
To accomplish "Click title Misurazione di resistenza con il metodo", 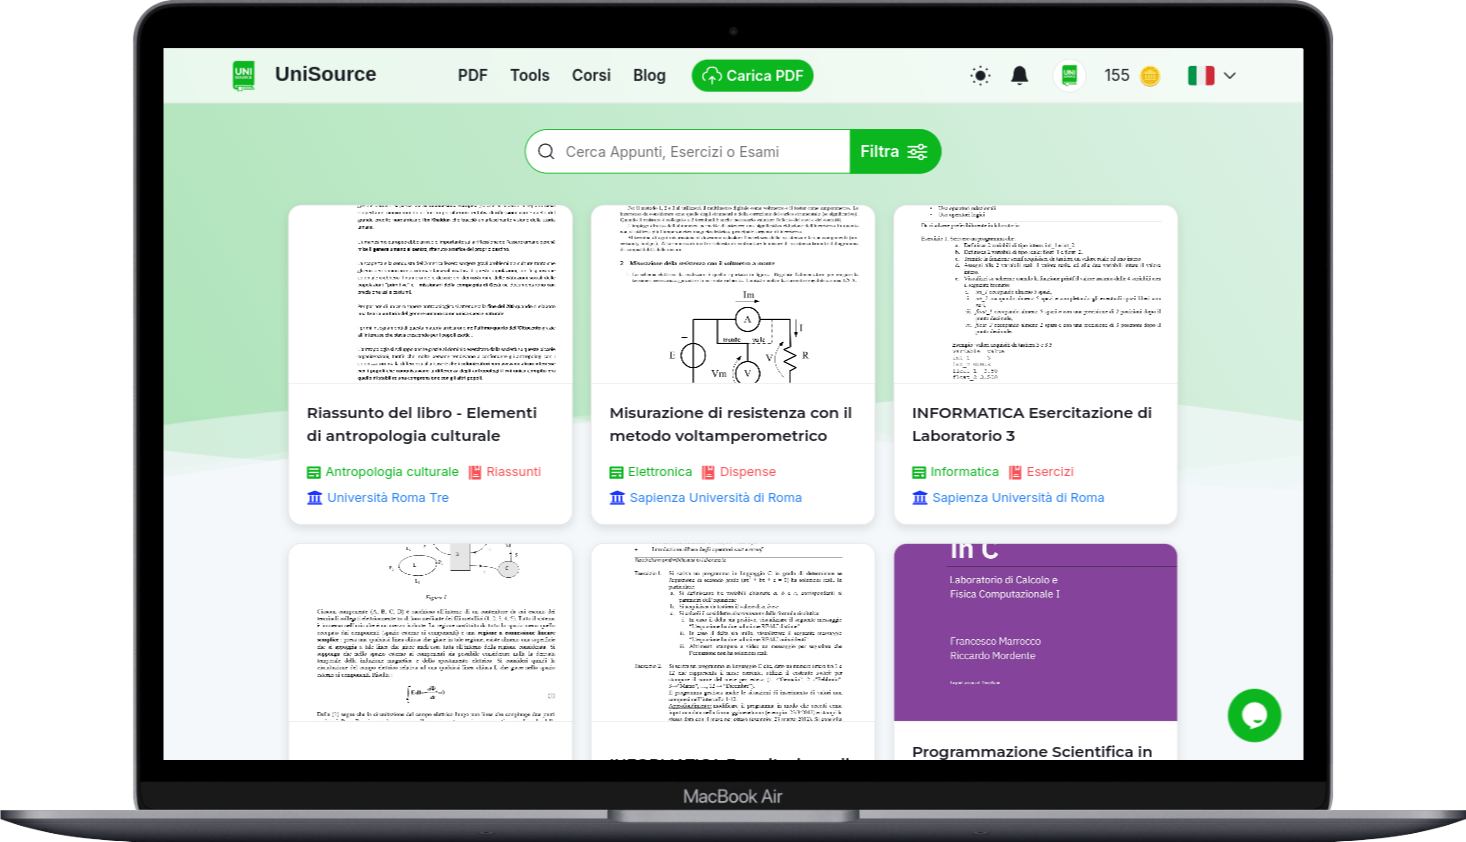I will (x=731, y=424).
